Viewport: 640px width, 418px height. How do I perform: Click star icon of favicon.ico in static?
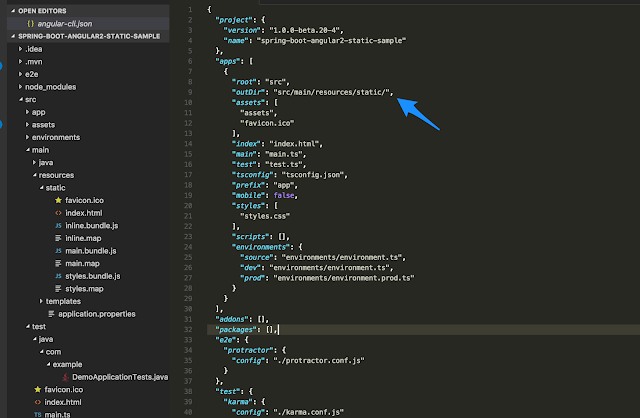58,200
